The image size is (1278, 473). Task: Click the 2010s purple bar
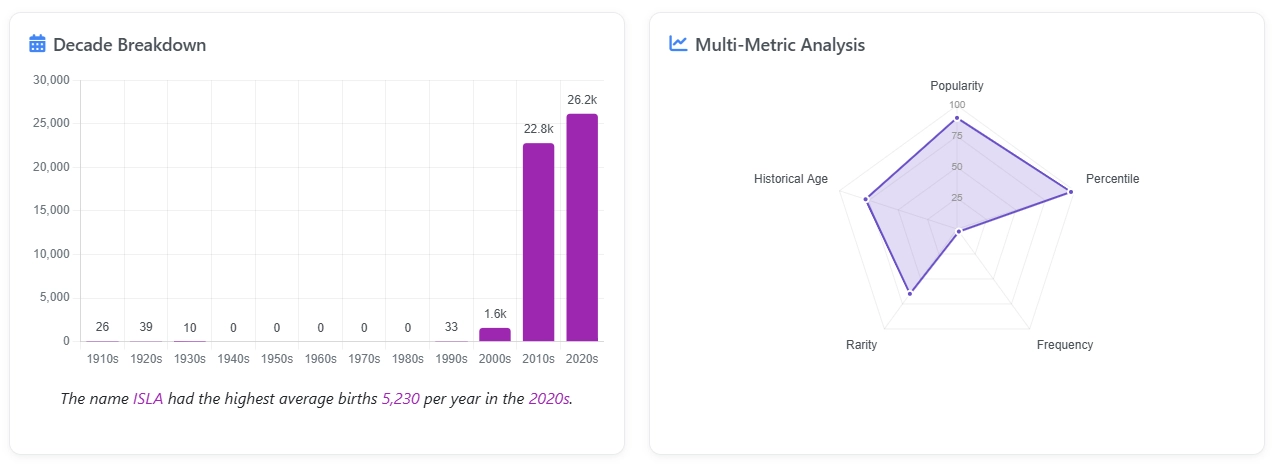(538, 242)
